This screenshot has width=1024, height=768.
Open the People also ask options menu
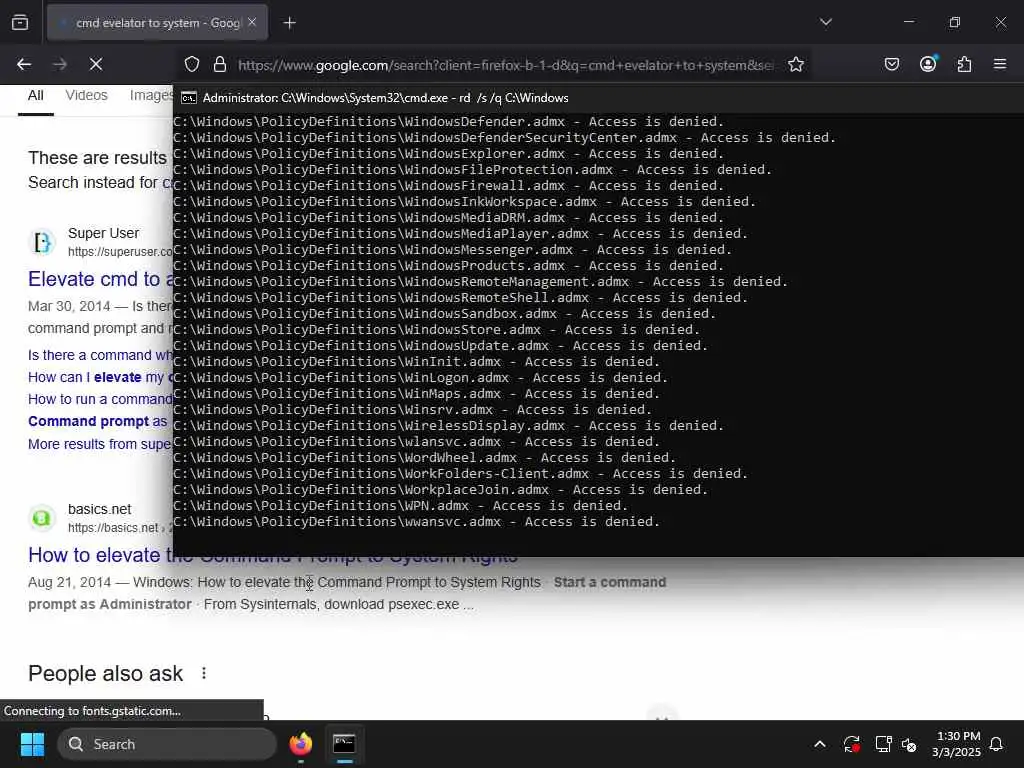204,673
